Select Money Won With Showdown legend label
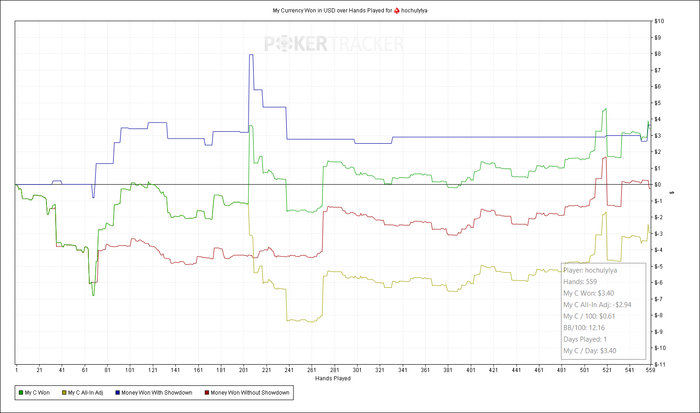 (x=157, y=393)
